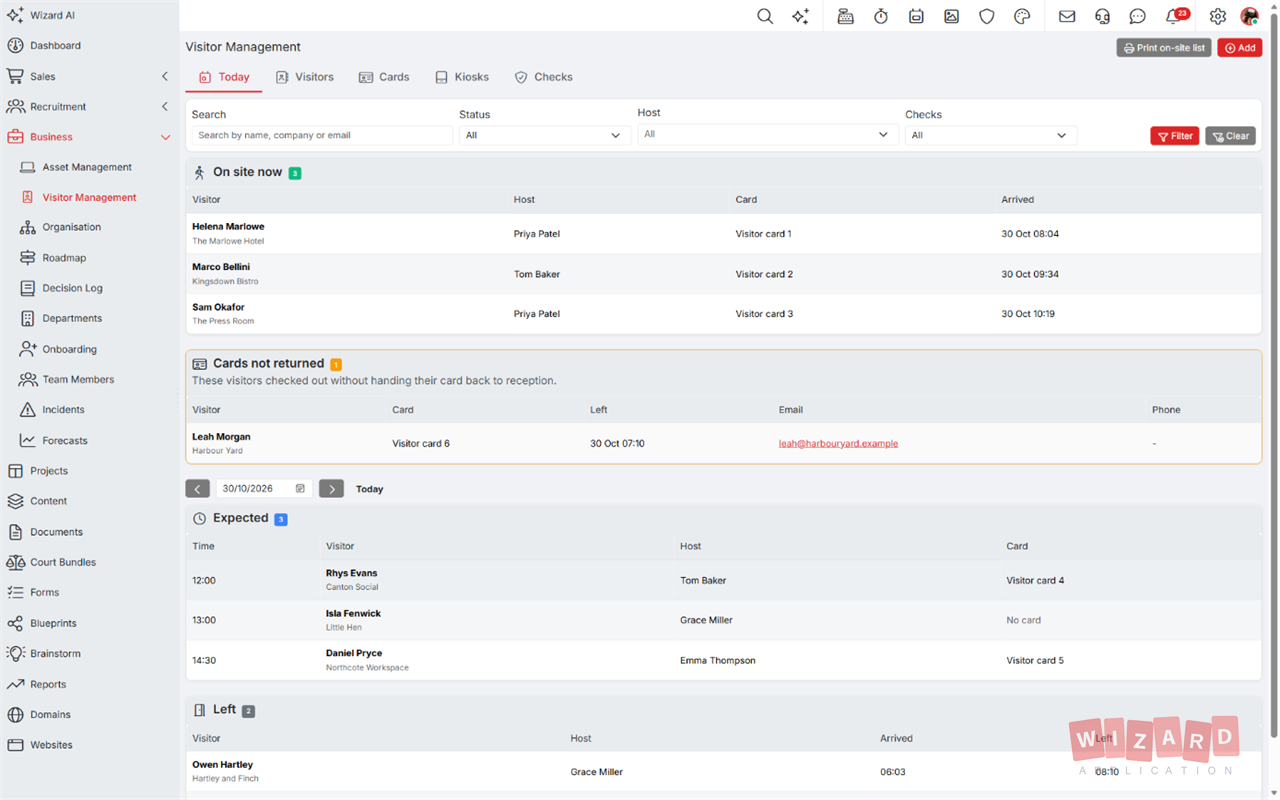This screenshot has width=1280, height=800.
Task: Open the chat speech bubble icon
Action: [1137, 16]
